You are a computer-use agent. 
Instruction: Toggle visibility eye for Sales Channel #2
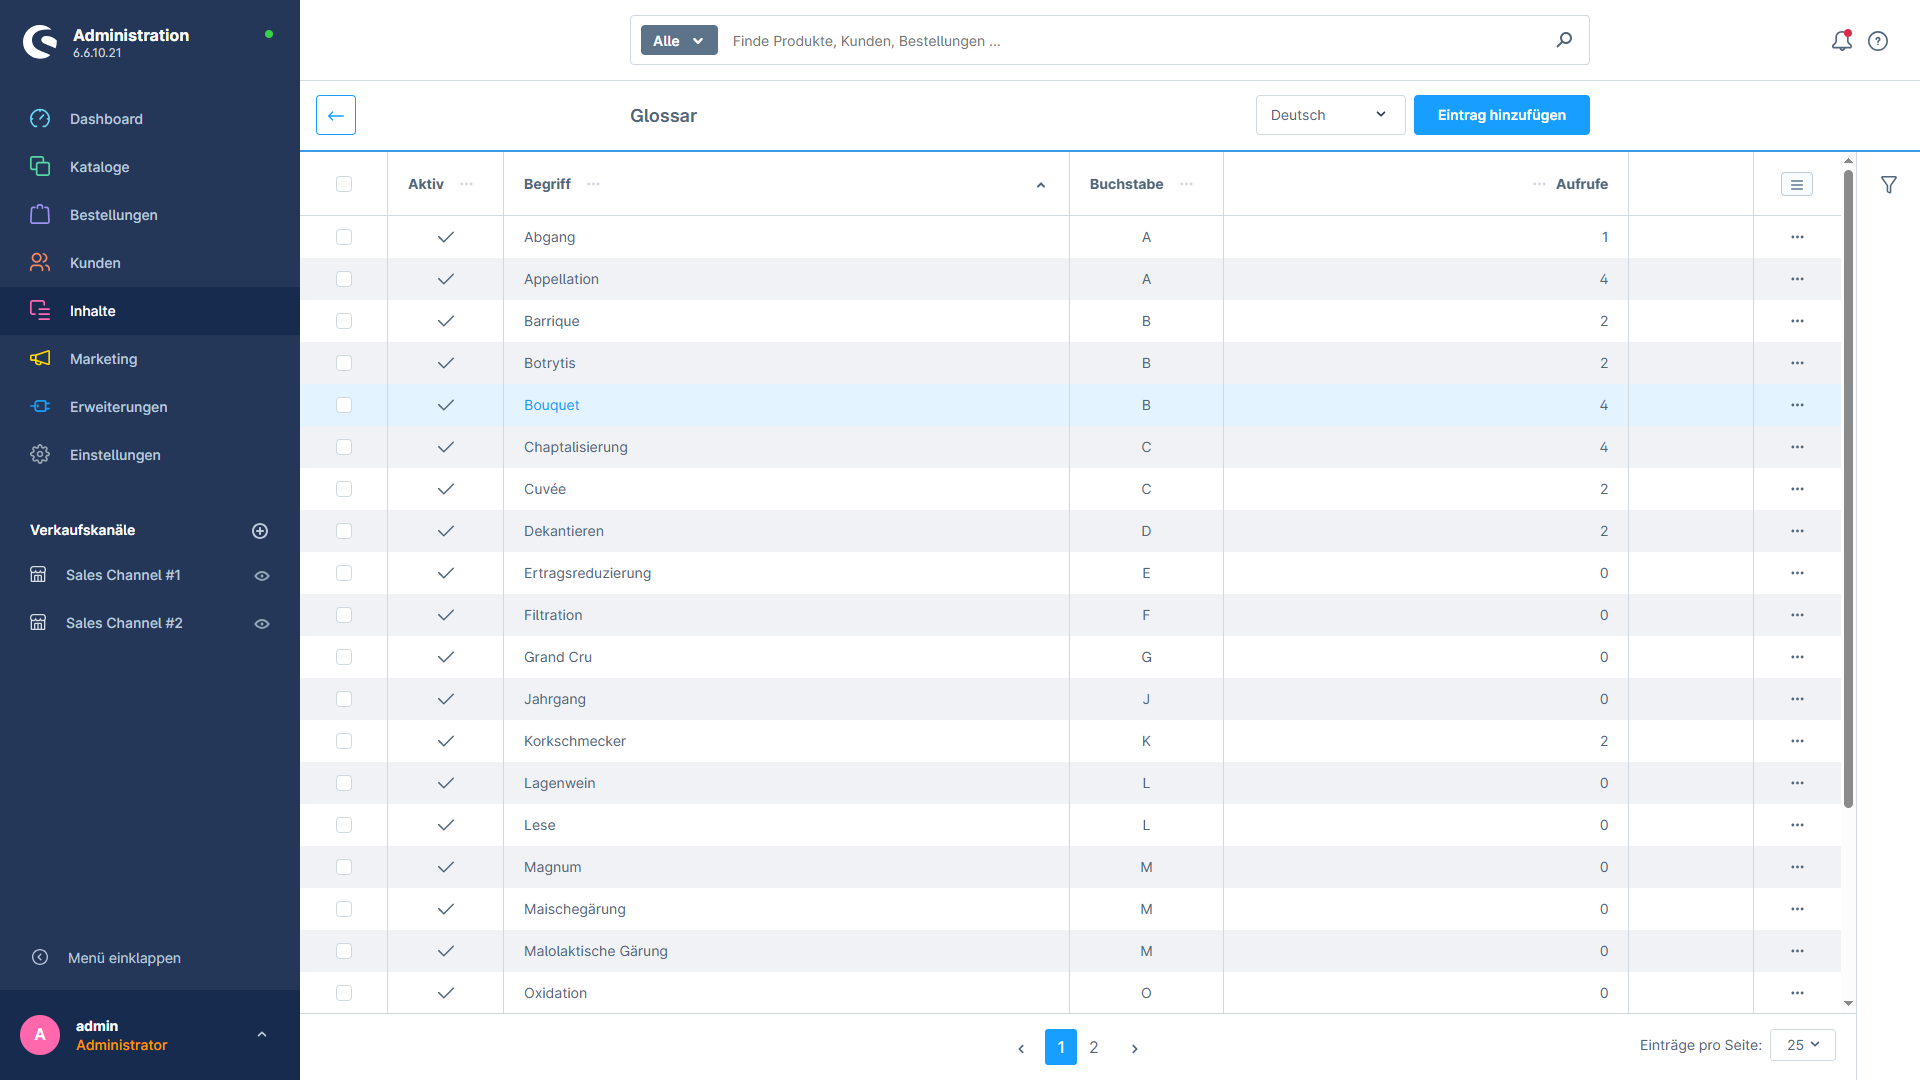tap(262, 624)
